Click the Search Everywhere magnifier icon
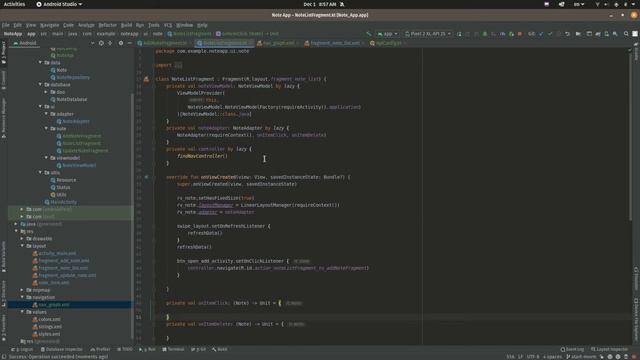Viewport: 640px width, 360px height. click(626, 34)
